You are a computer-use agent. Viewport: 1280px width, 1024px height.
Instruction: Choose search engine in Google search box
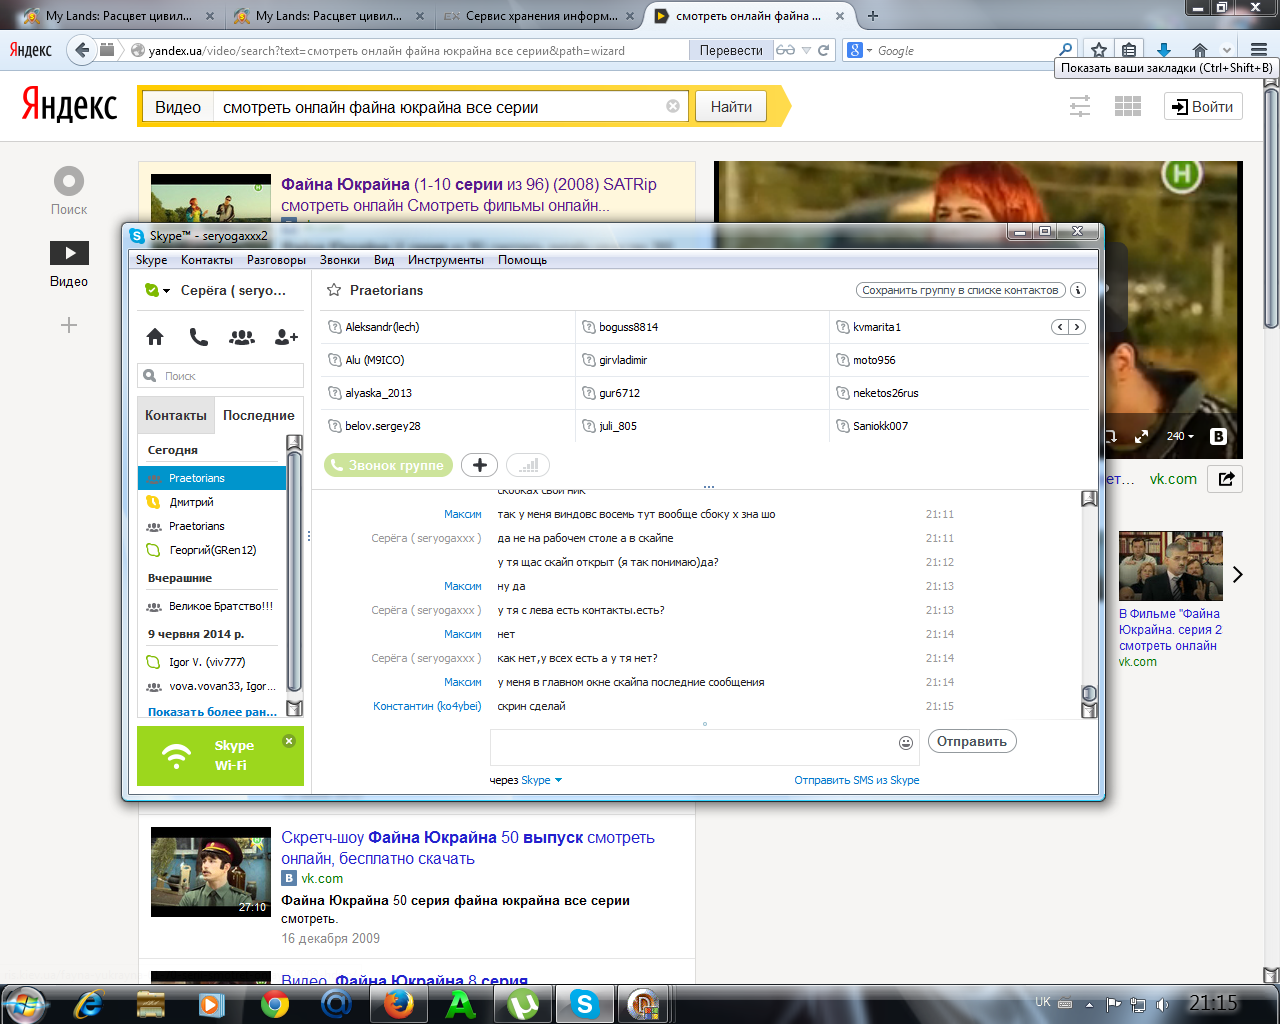click(x=860, y=50)
